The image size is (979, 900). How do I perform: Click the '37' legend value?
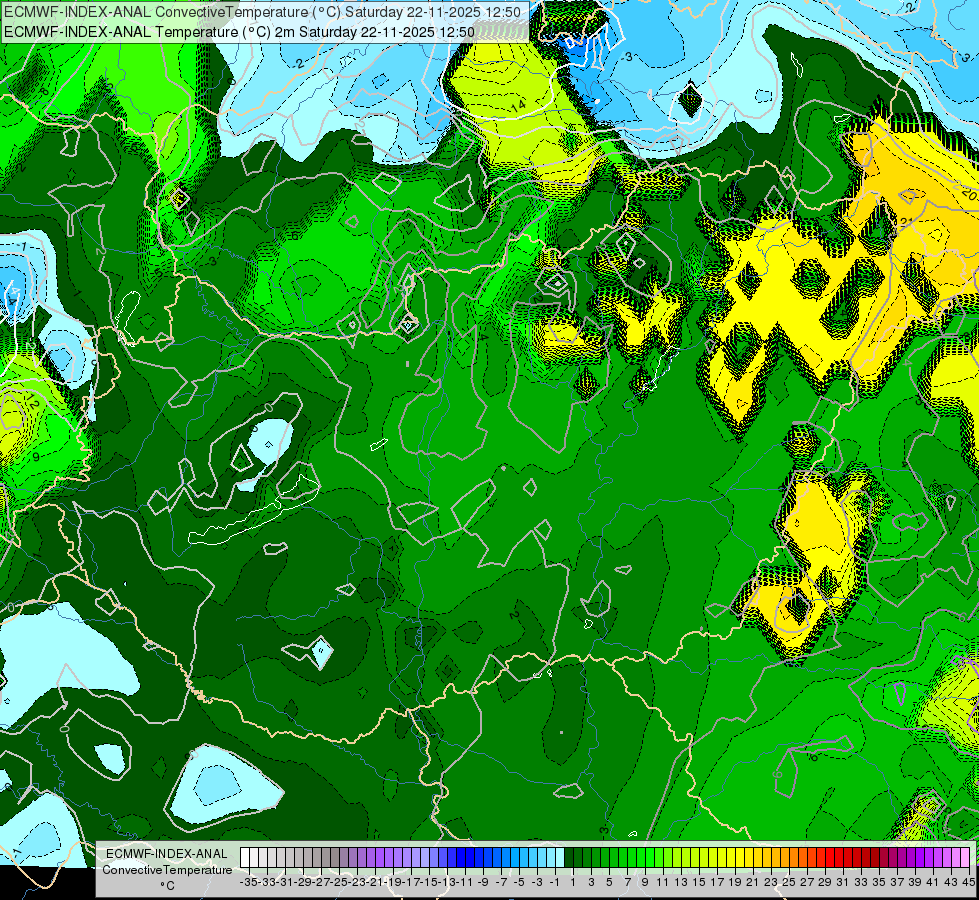(x=897, y=883)
